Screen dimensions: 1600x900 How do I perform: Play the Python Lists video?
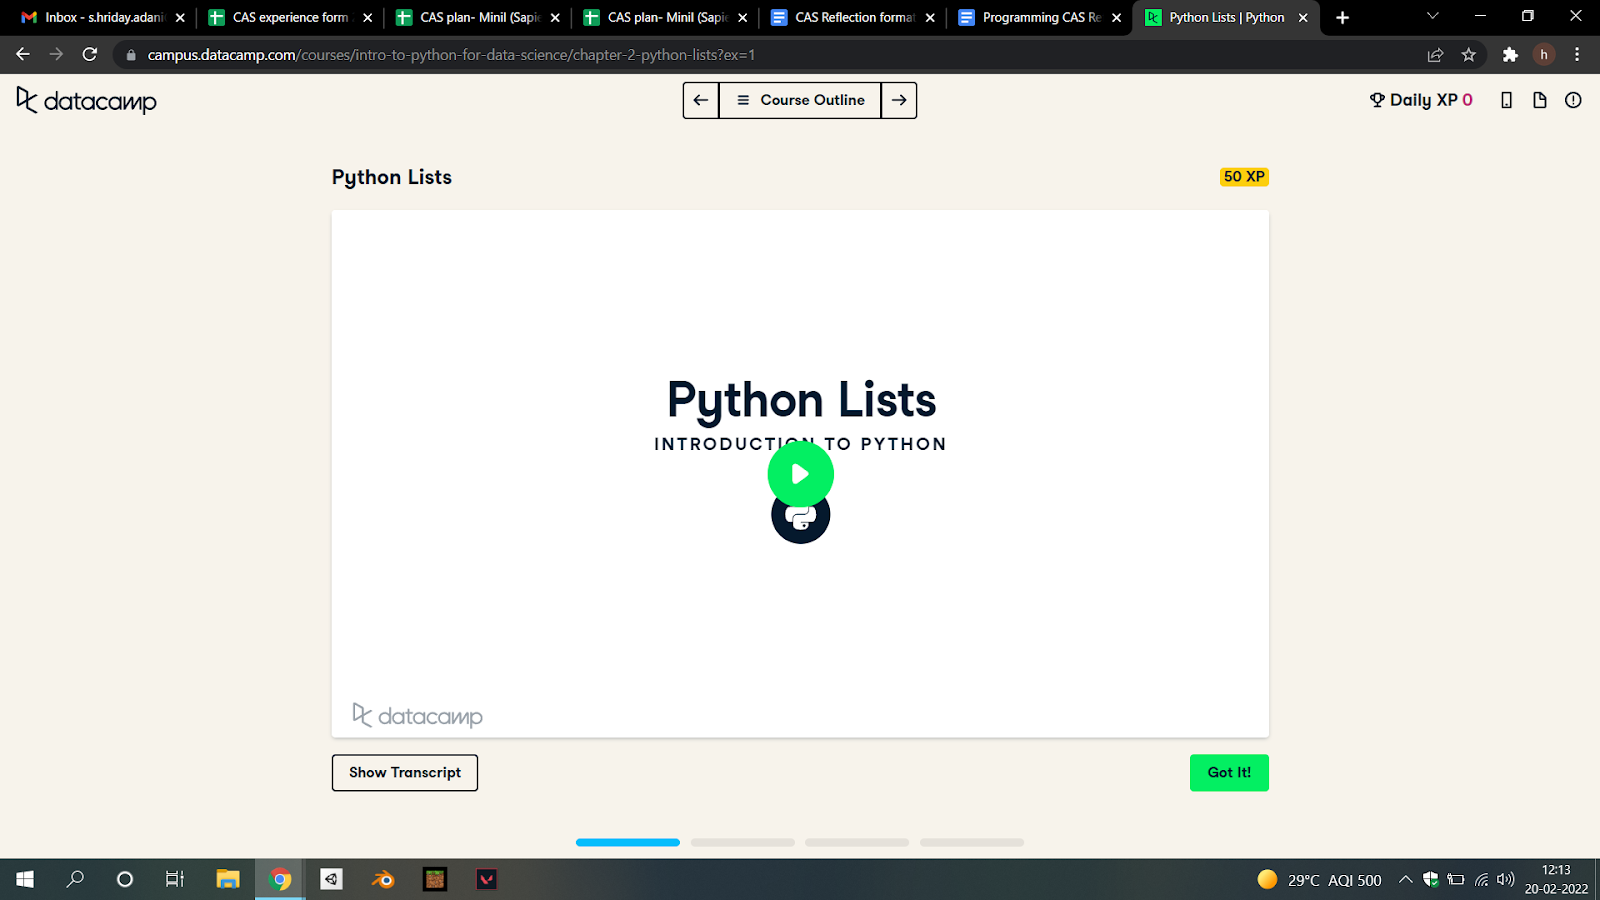[x=800, y=474]
